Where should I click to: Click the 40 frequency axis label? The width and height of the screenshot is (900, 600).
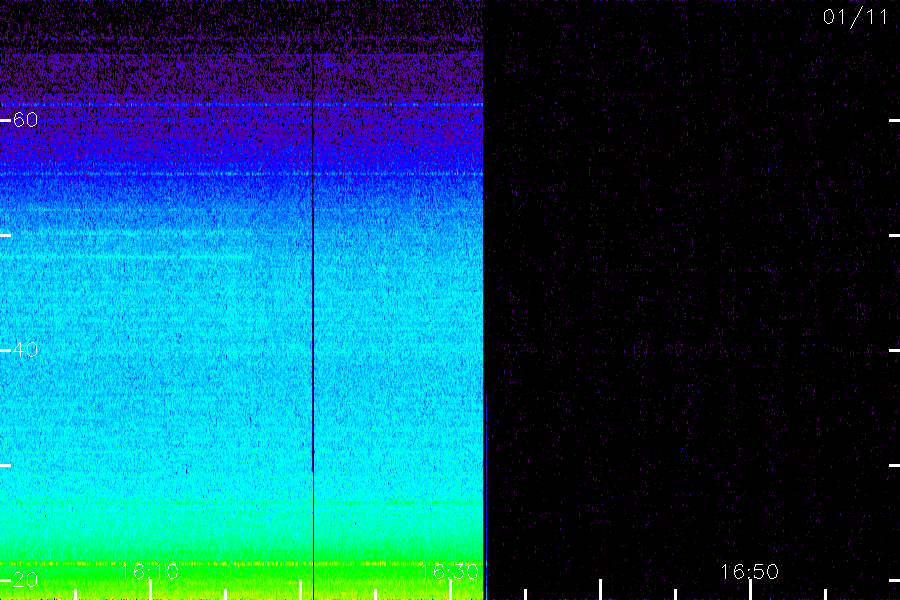(x=25, y=350)
